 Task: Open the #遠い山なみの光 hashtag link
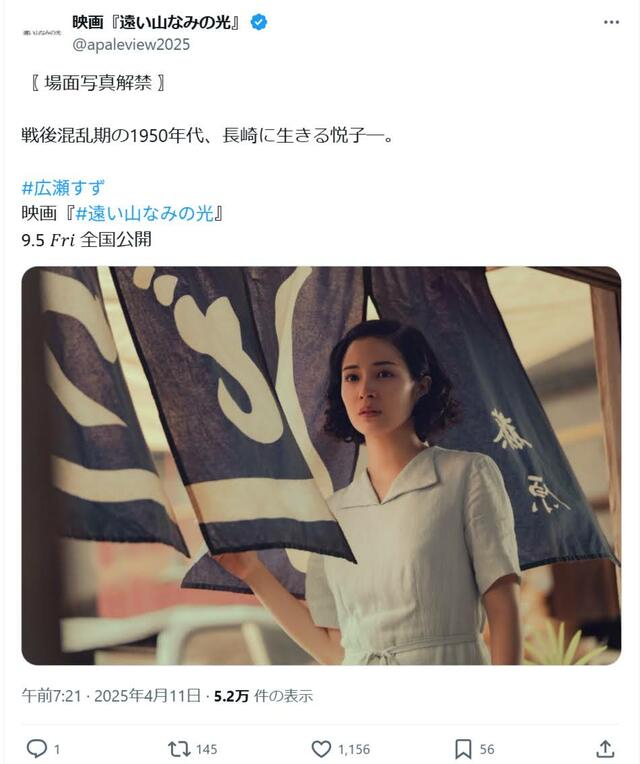145,213
